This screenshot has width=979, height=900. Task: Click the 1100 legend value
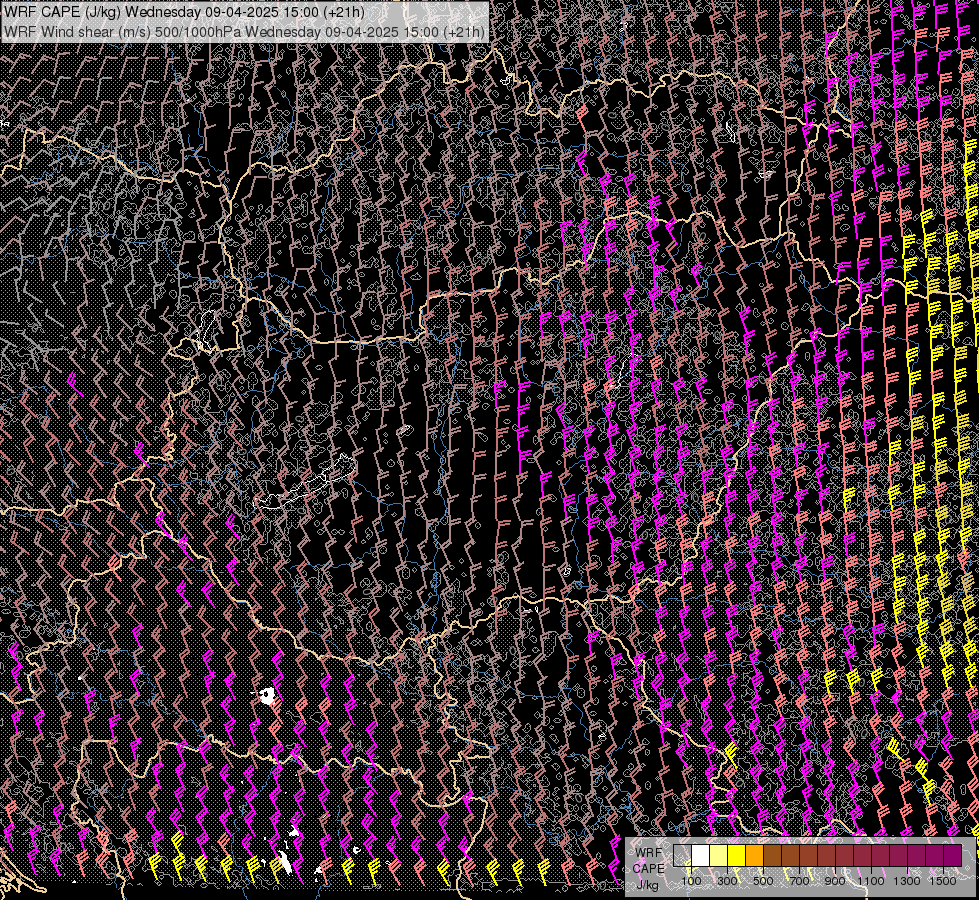coord(871,881)
